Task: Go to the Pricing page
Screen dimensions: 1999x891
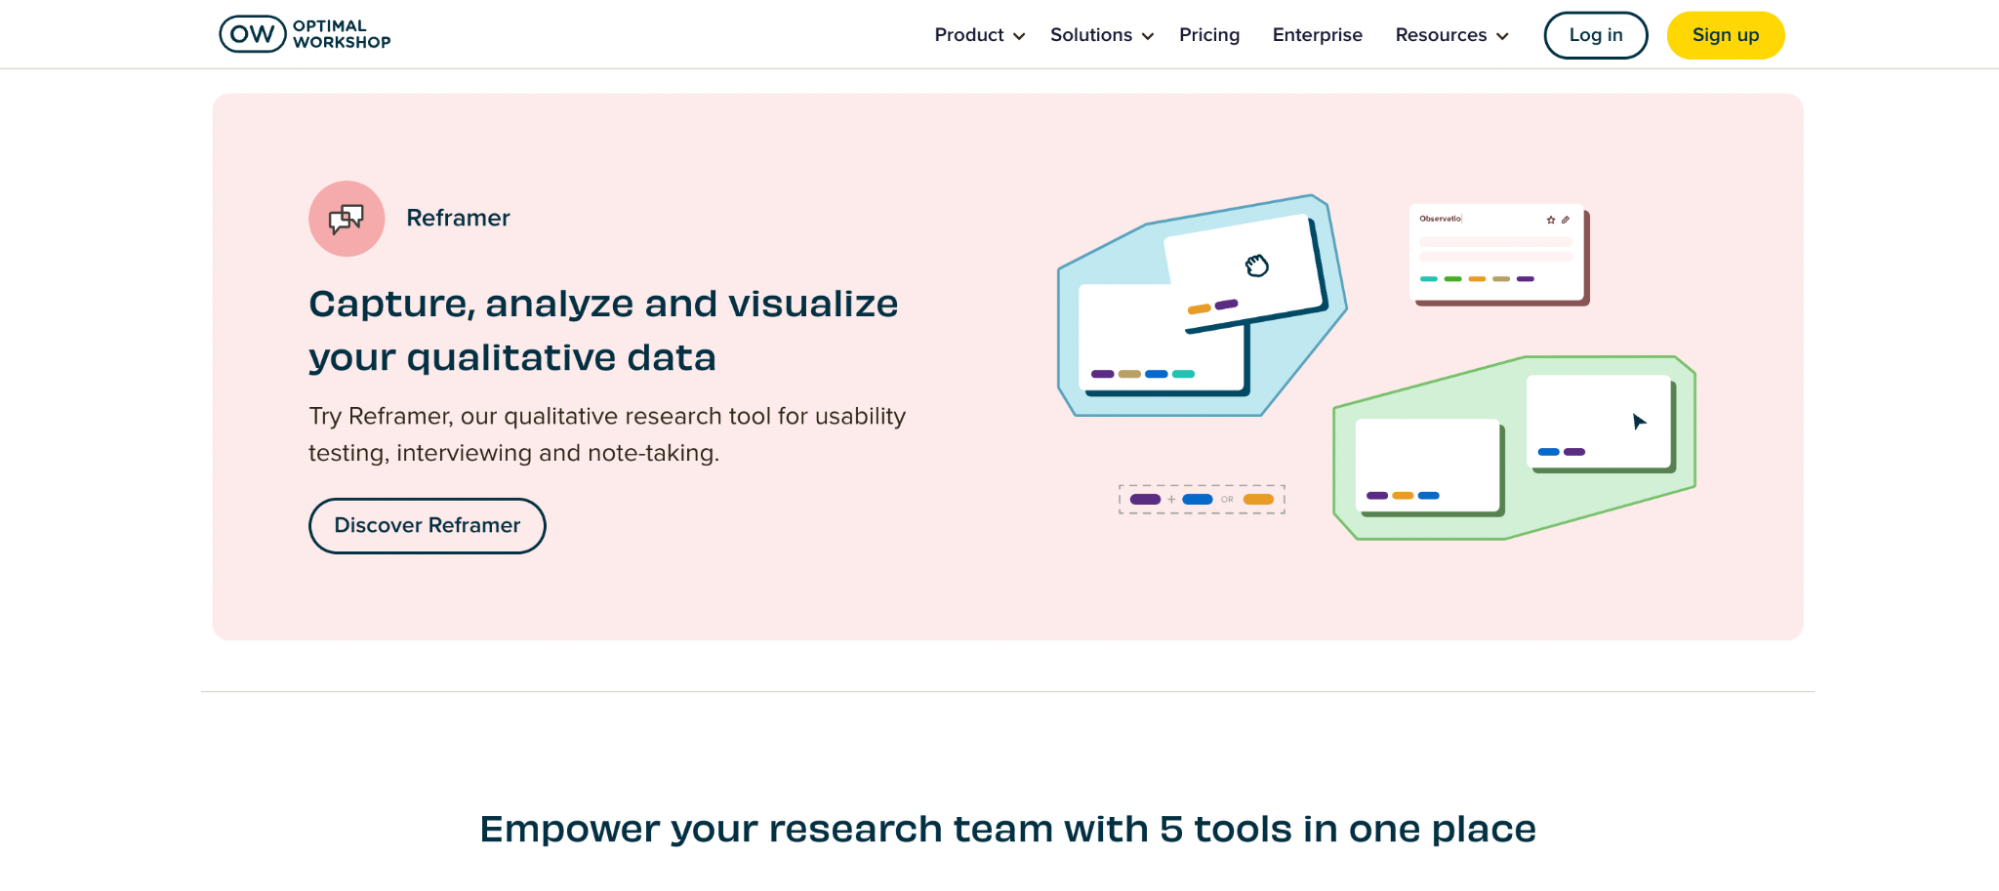Action: tap(1209, 35)
